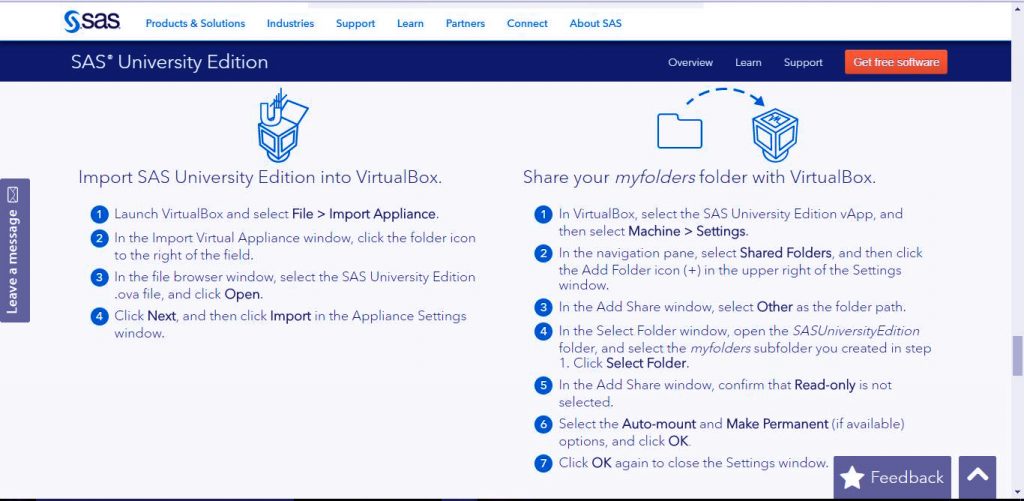Open the About SAS menu
Viewport: 1024px width, 501px height.
[595, 24]
